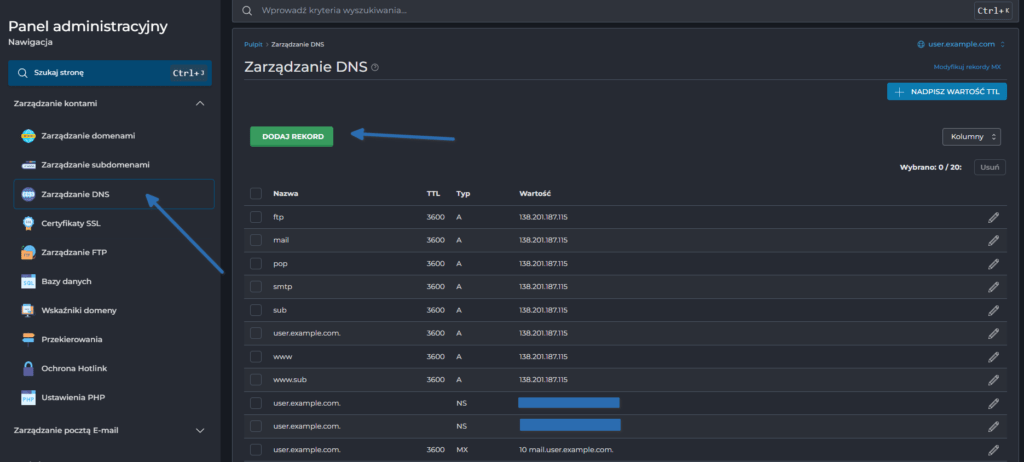The height and width of the screenshot is (462, 1024).
Task: Click the Certyfikaty SSL icon
Action: (28, 223)
